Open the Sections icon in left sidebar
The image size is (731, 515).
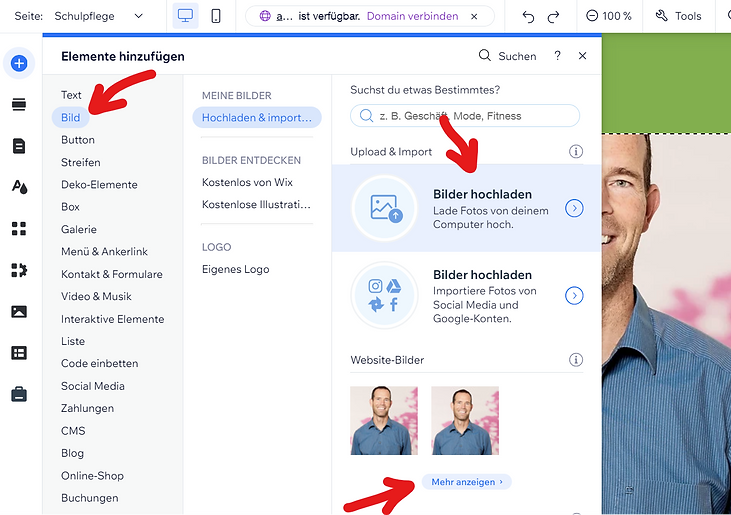pyautogui.click(x=19, y=104)
